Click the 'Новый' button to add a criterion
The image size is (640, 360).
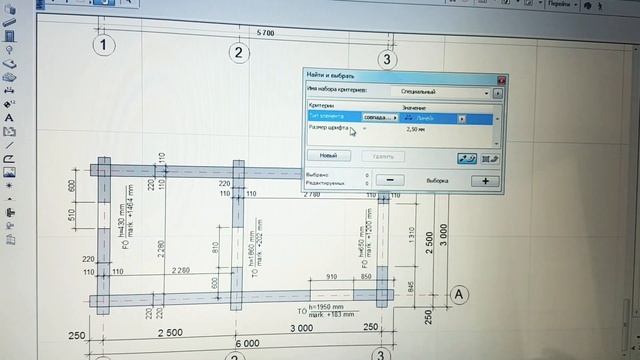point(329,156)
